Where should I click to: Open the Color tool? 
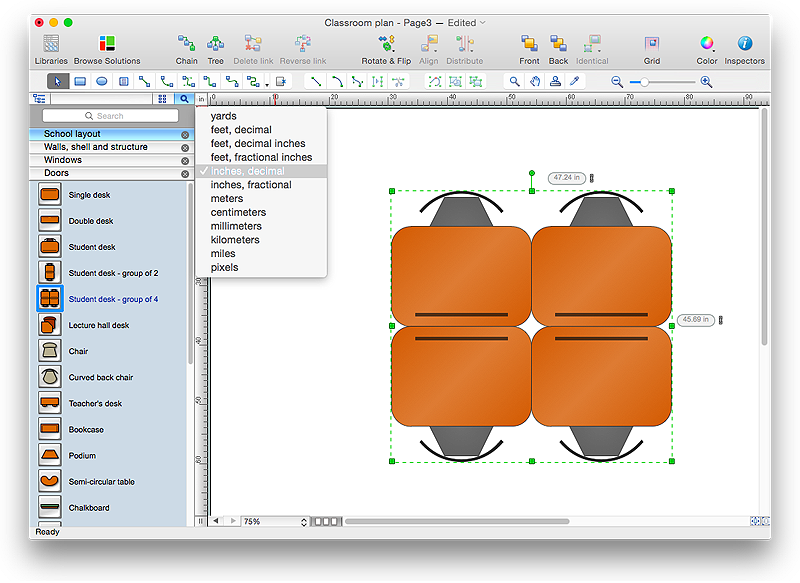point(706,46)
